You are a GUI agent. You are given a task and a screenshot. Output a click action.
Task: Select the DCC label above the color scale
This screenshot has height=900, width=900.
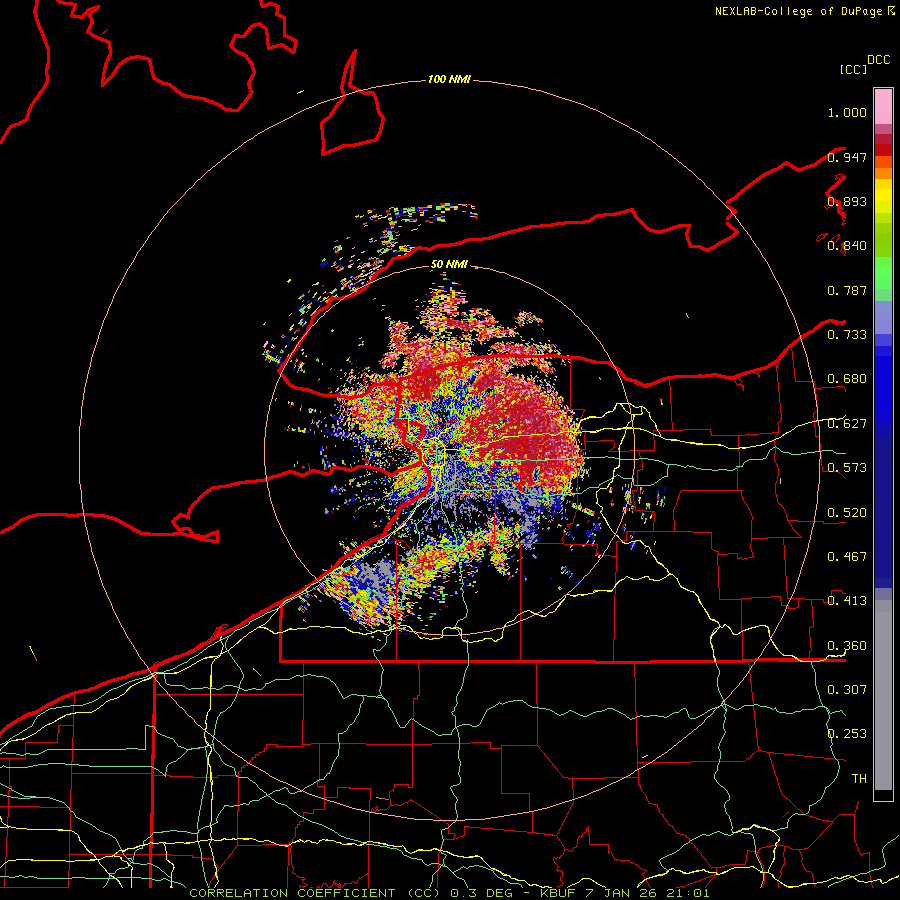click(x=879, y=60)
